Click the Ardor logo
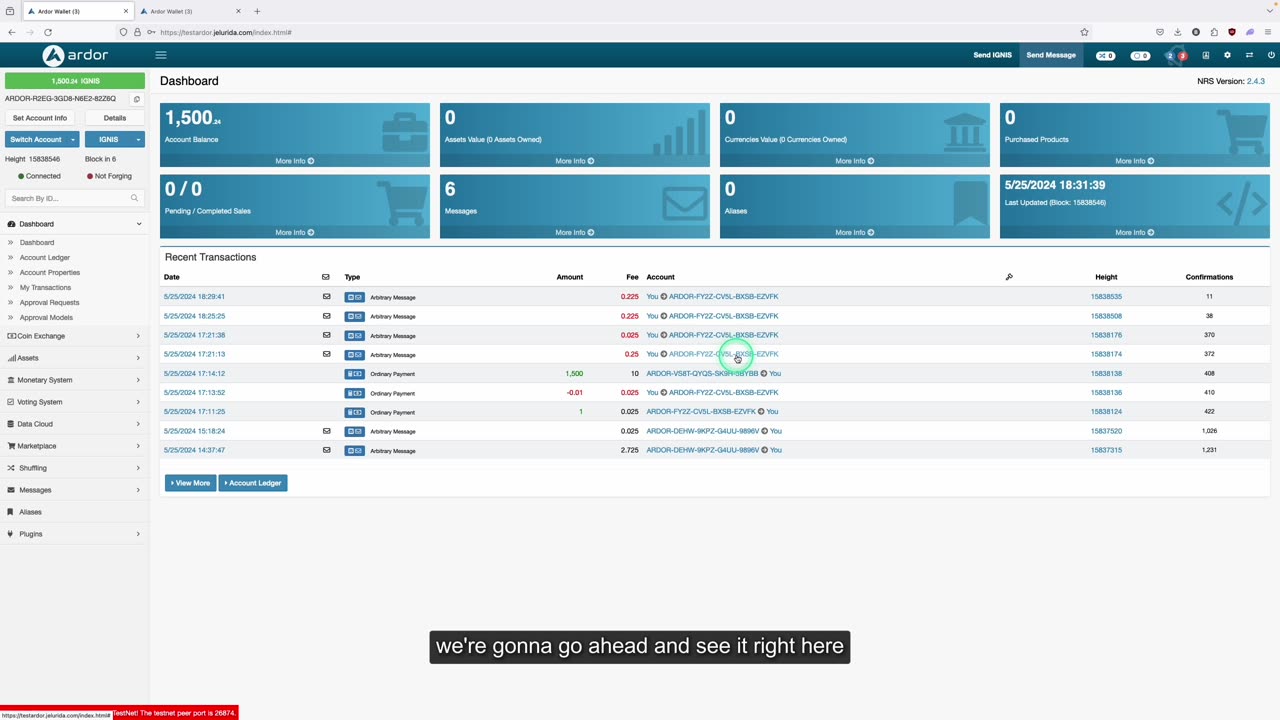1280x720 pixels. pos(75,55)
